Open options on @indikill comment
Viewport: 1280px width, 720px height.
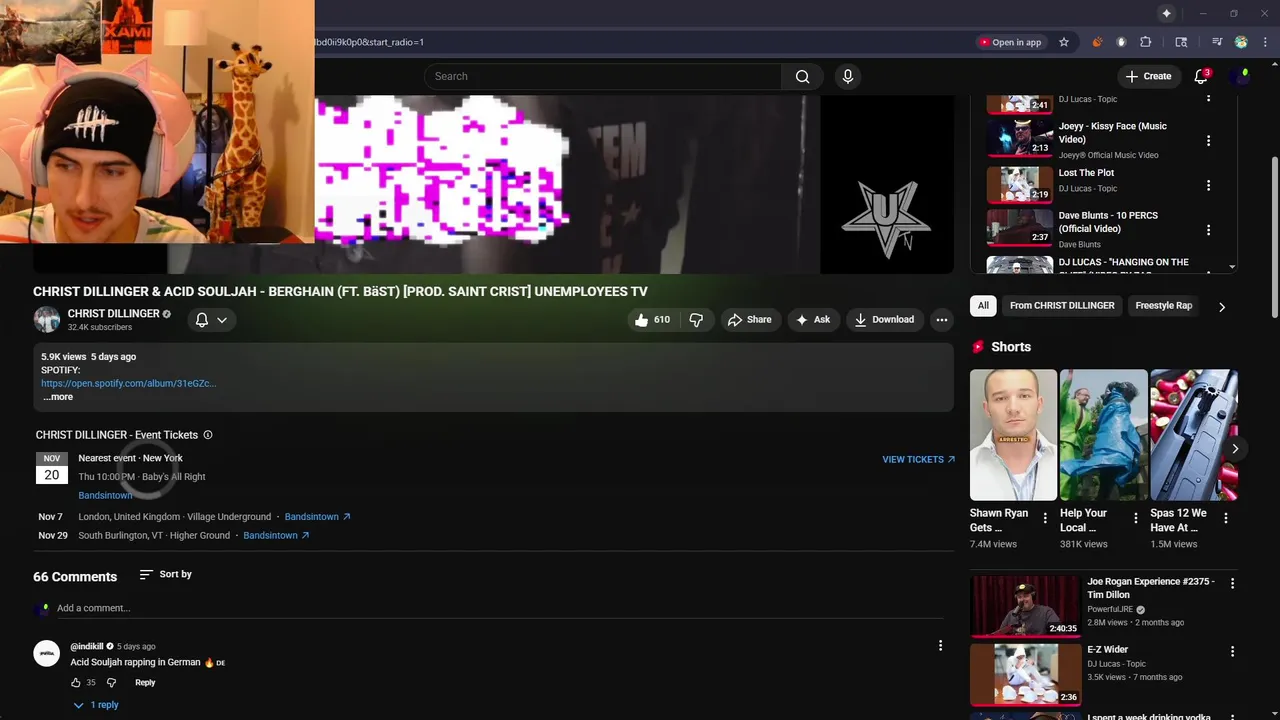(x=940, y=646)
